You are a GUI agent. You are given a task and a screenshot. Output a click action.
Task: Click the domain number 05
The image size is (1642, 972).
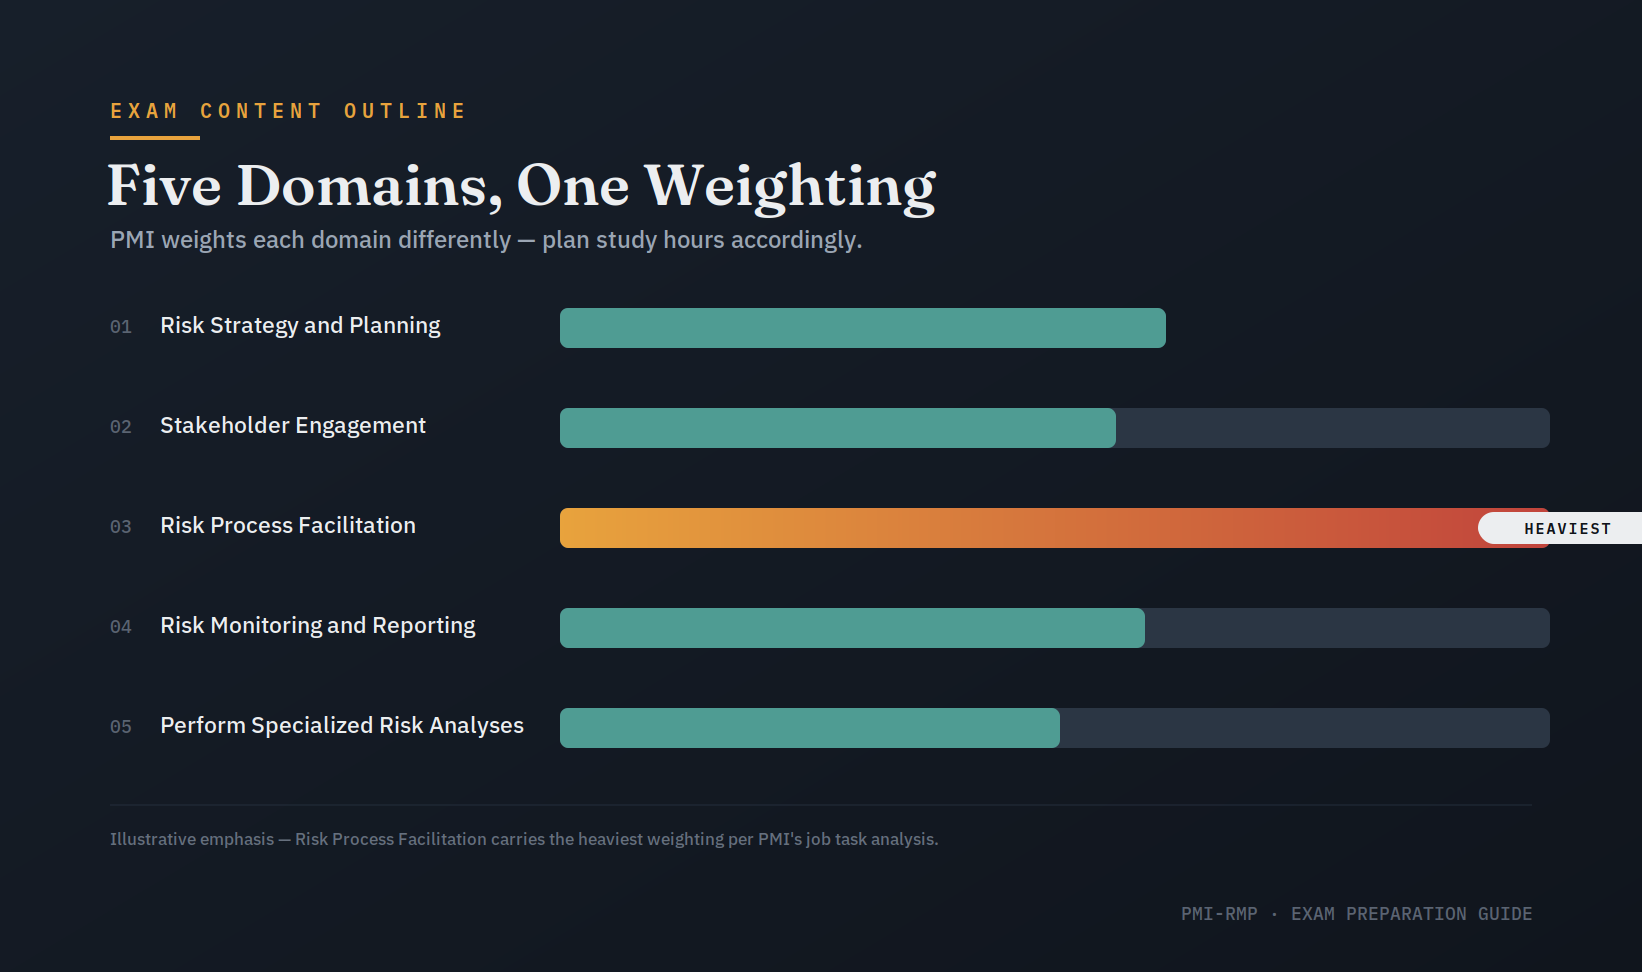click(121, 727)
